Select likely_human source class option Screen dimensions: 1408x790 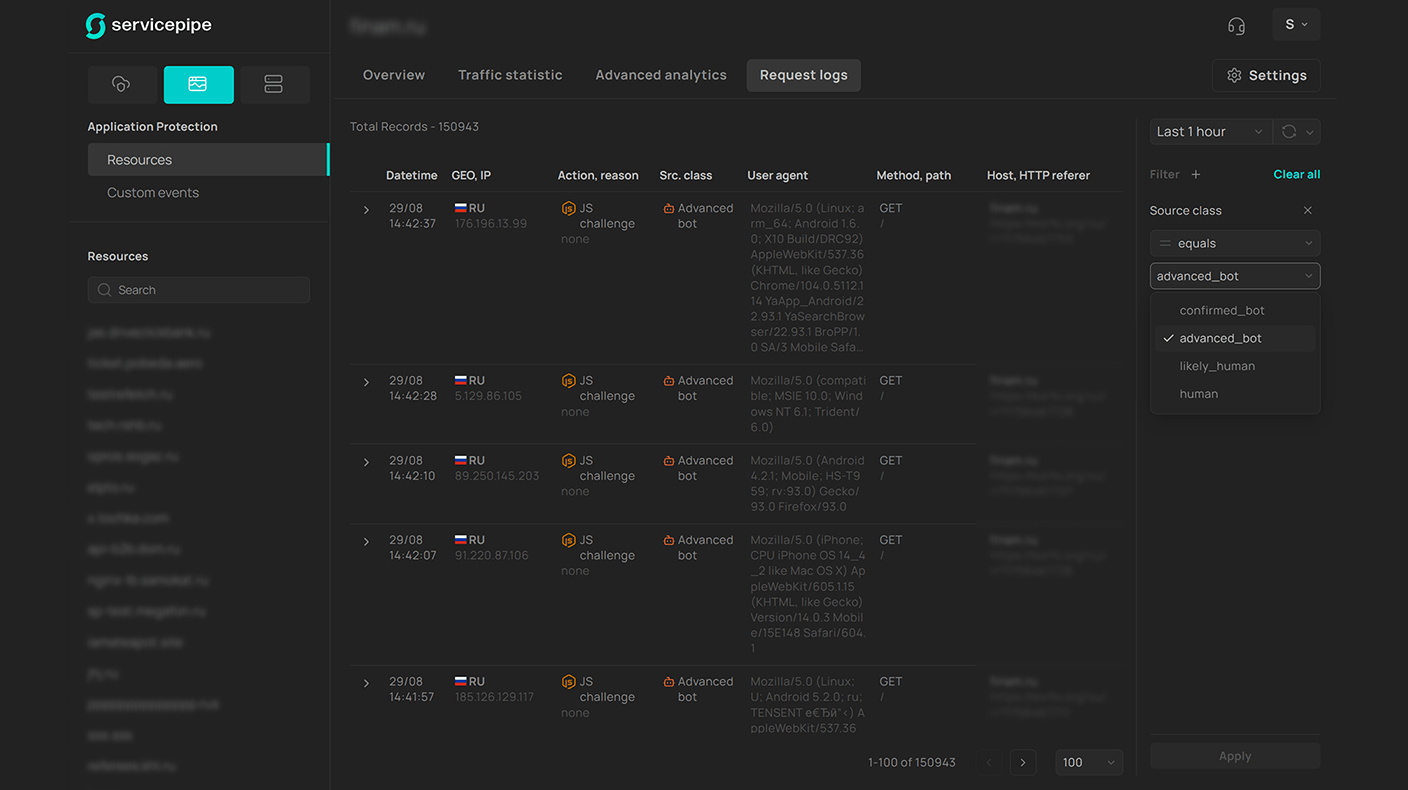click(1217, 366)
